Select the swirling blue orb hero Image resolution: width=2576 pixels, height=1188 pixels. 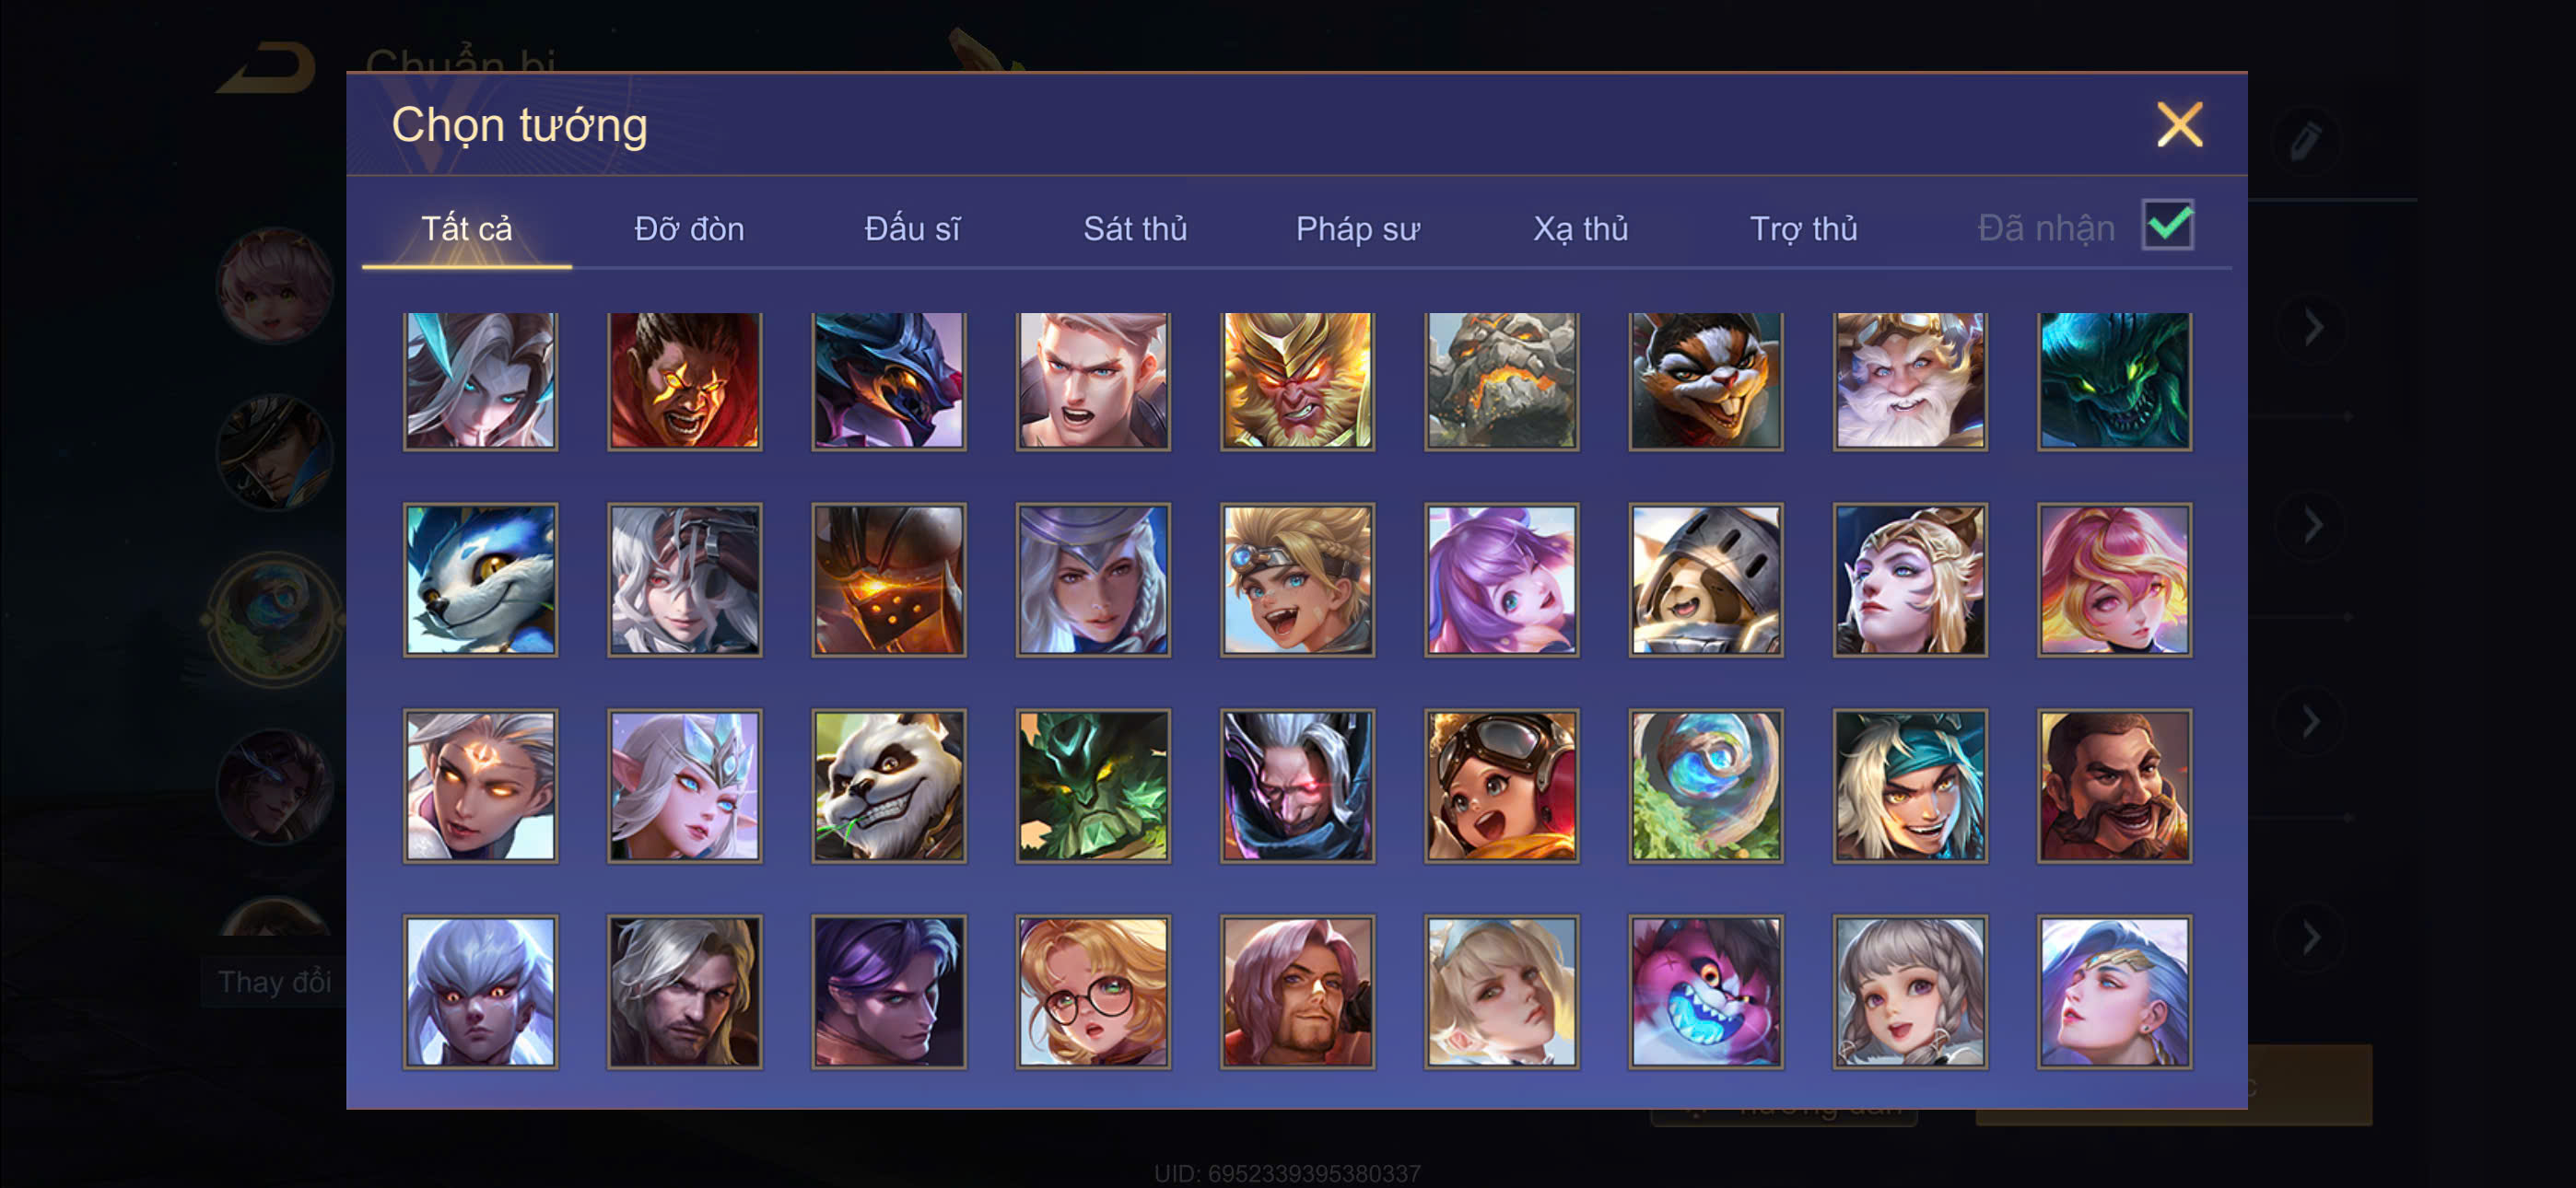pyautogui.click(x=1705, y=786)
